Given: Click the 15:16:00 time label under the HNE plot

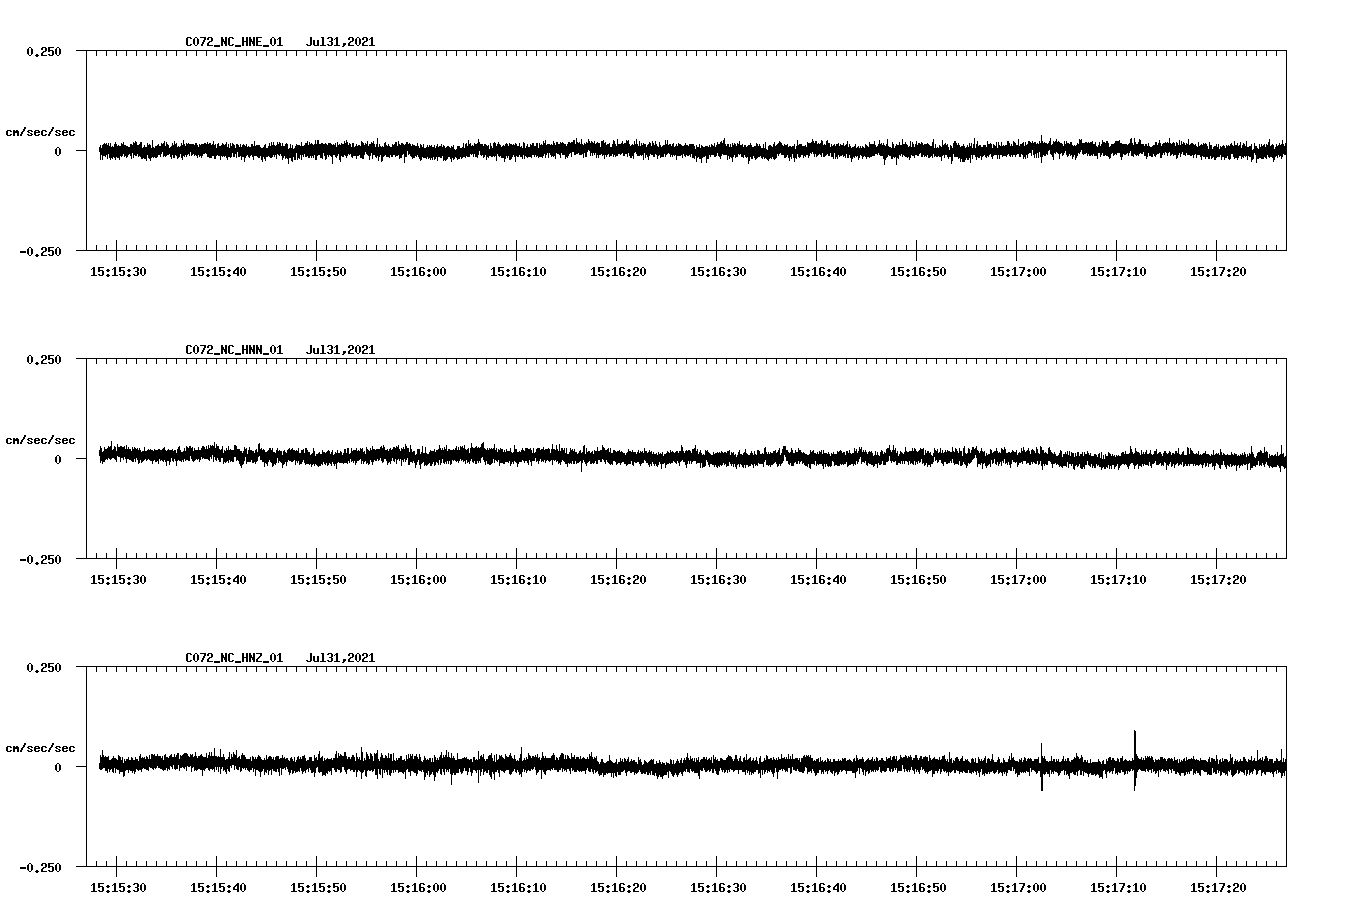Looking at the screenshot, I should pos(418,272).
